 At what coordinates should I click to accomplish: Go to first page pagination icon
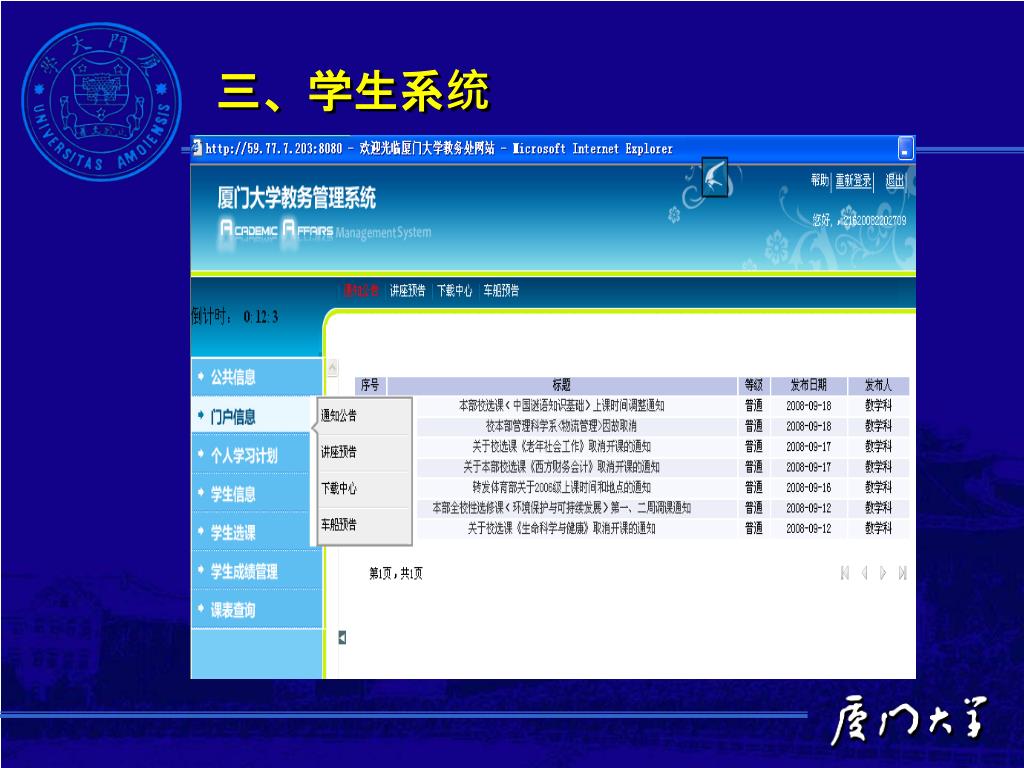click(x=845, y=573)
